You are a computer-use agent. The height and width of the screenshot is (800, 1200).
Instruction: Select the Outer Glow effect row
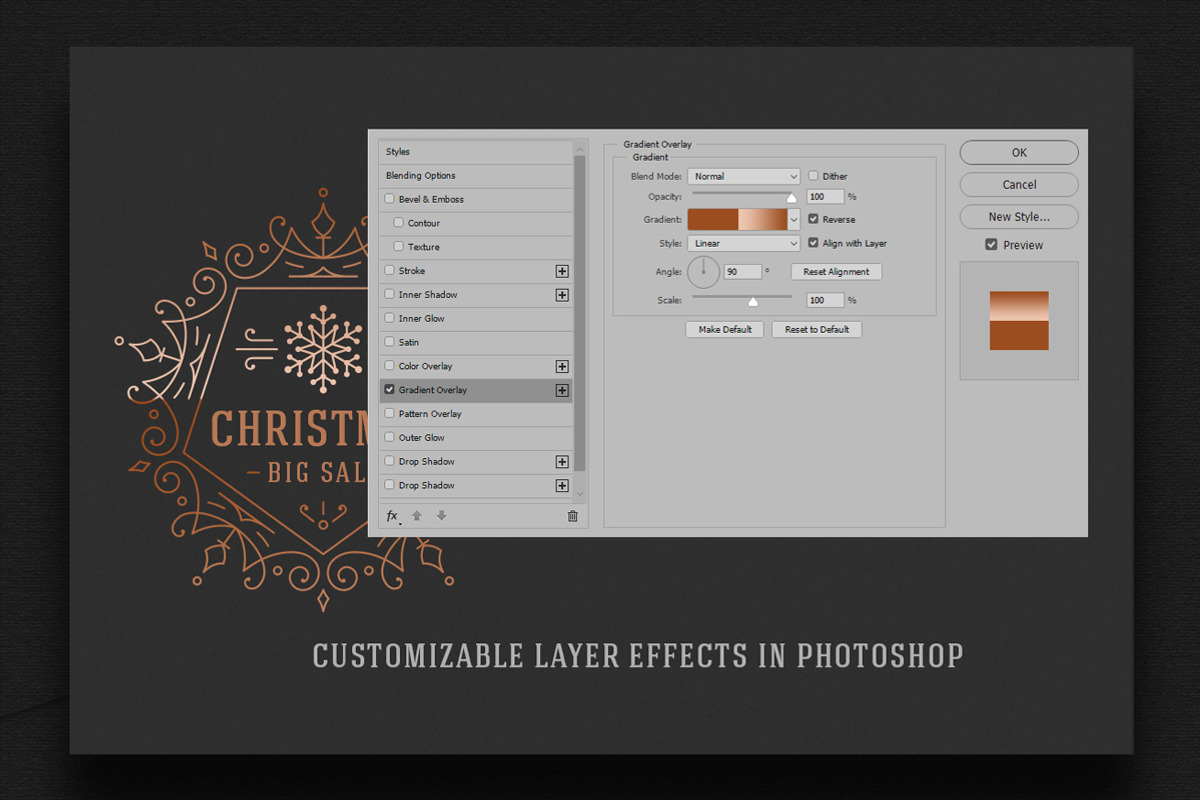coord(476,437)
